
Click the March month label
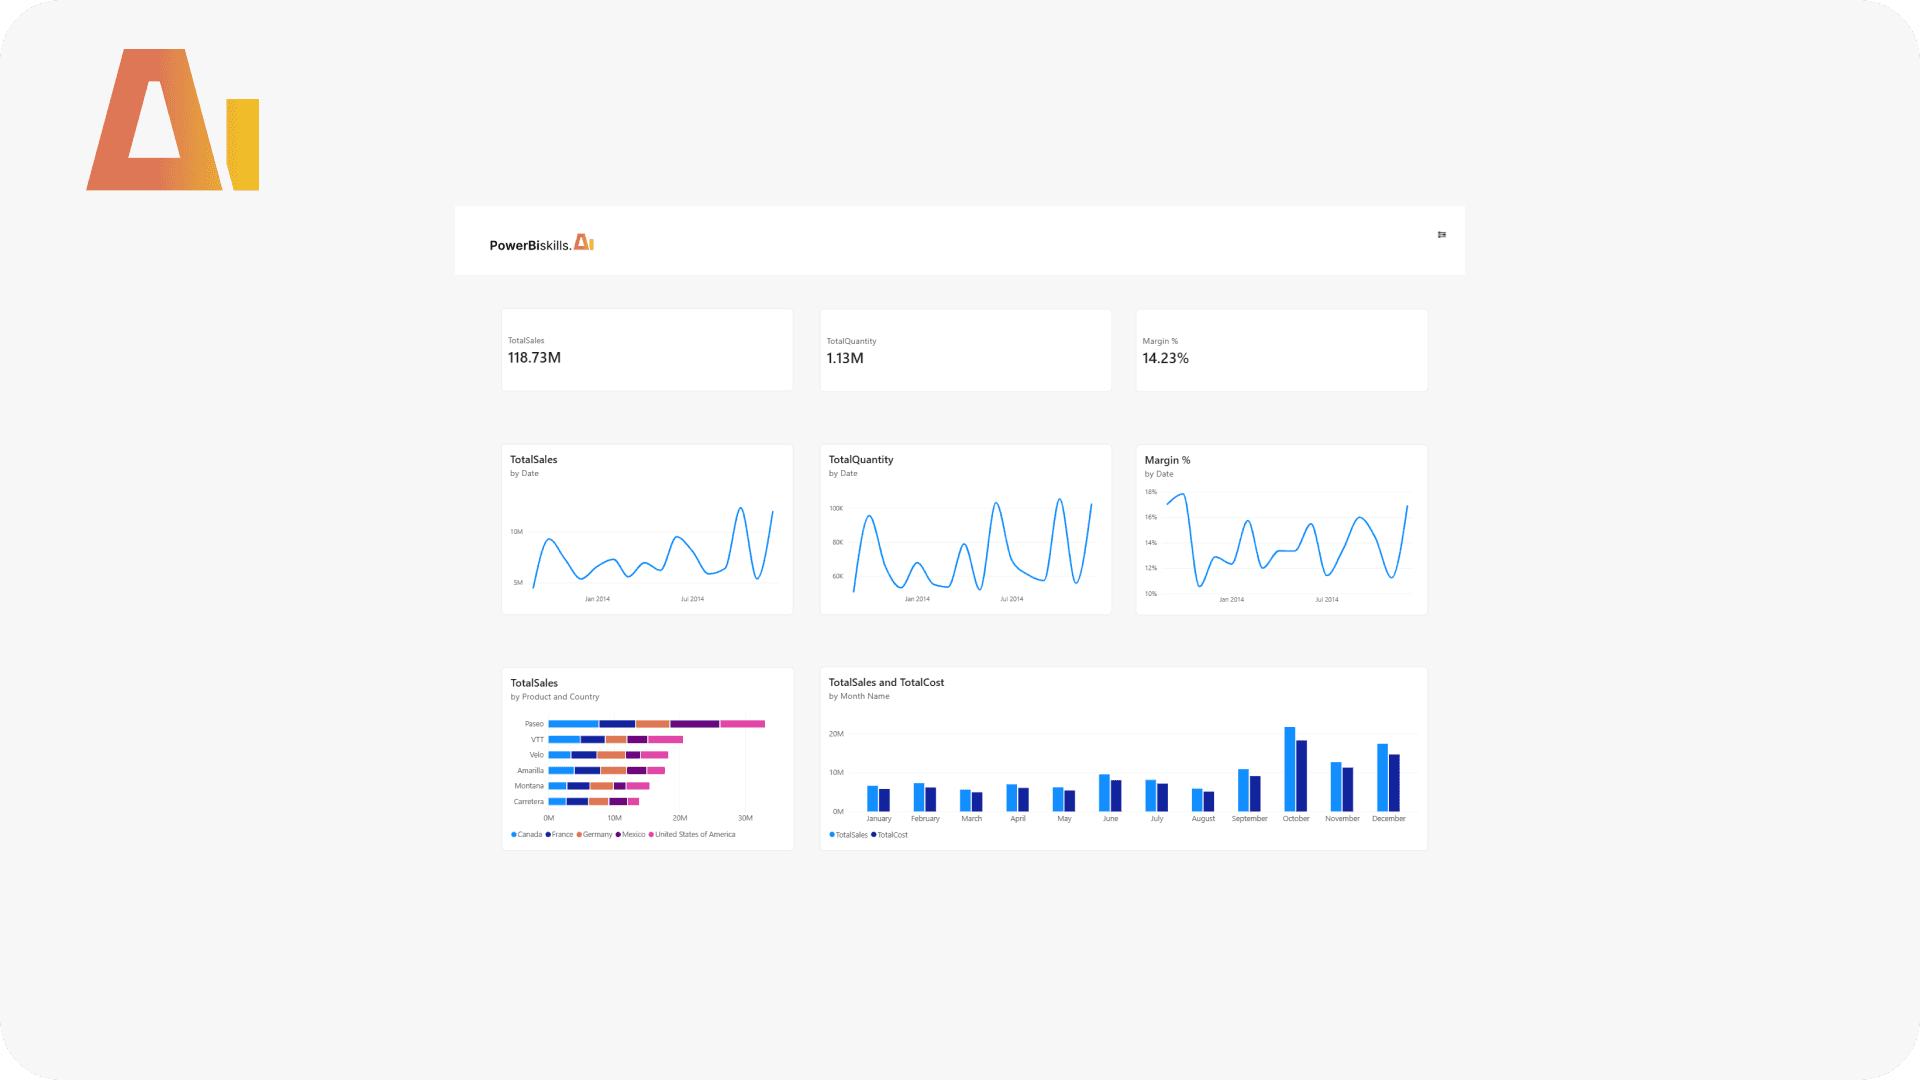tap(972, 819)
